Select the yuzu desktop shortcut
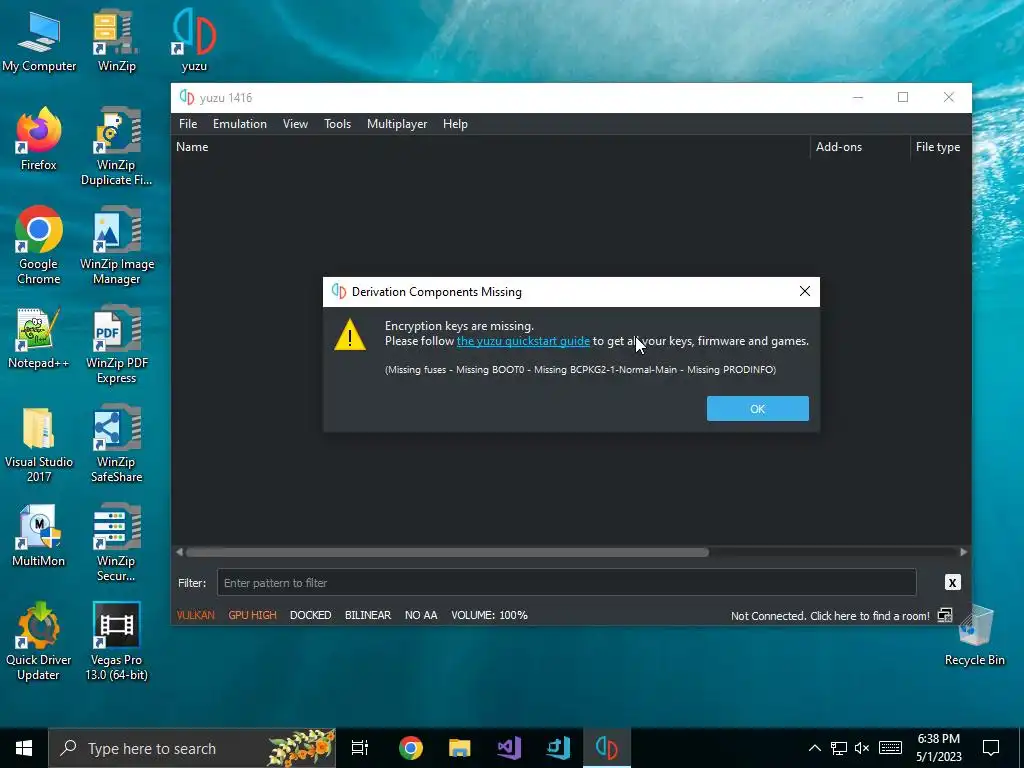Viewport: 1024px width, 768px height. (194, 40)
